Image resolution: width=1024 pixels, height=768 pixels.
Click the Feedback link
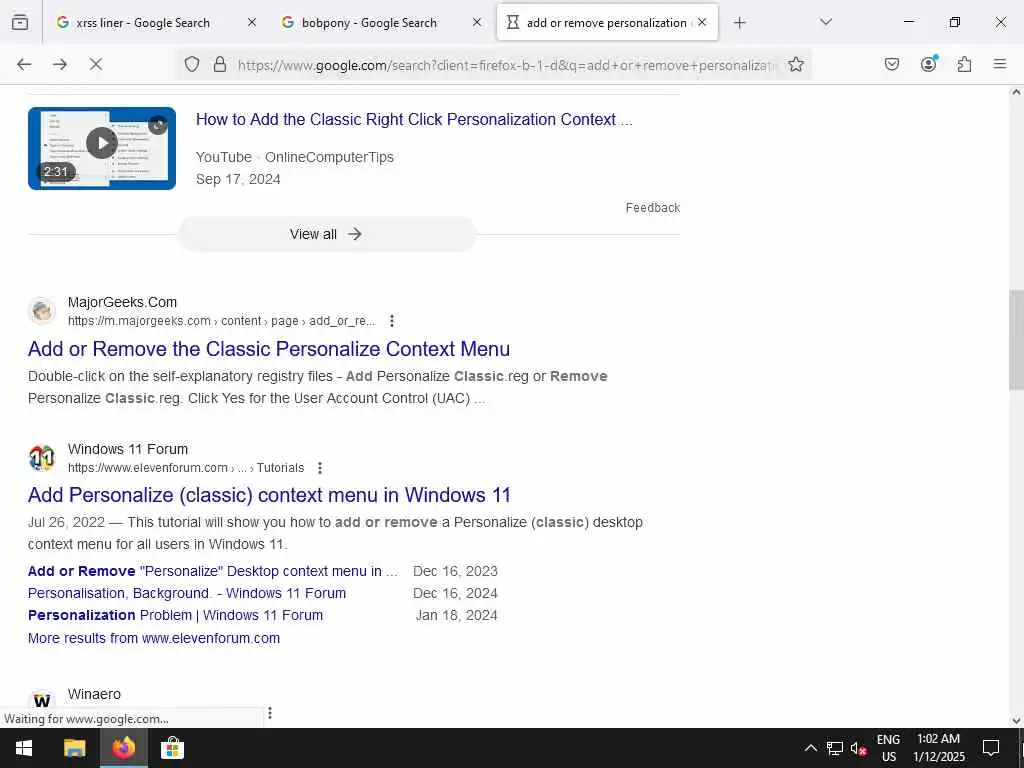[652, 208]
